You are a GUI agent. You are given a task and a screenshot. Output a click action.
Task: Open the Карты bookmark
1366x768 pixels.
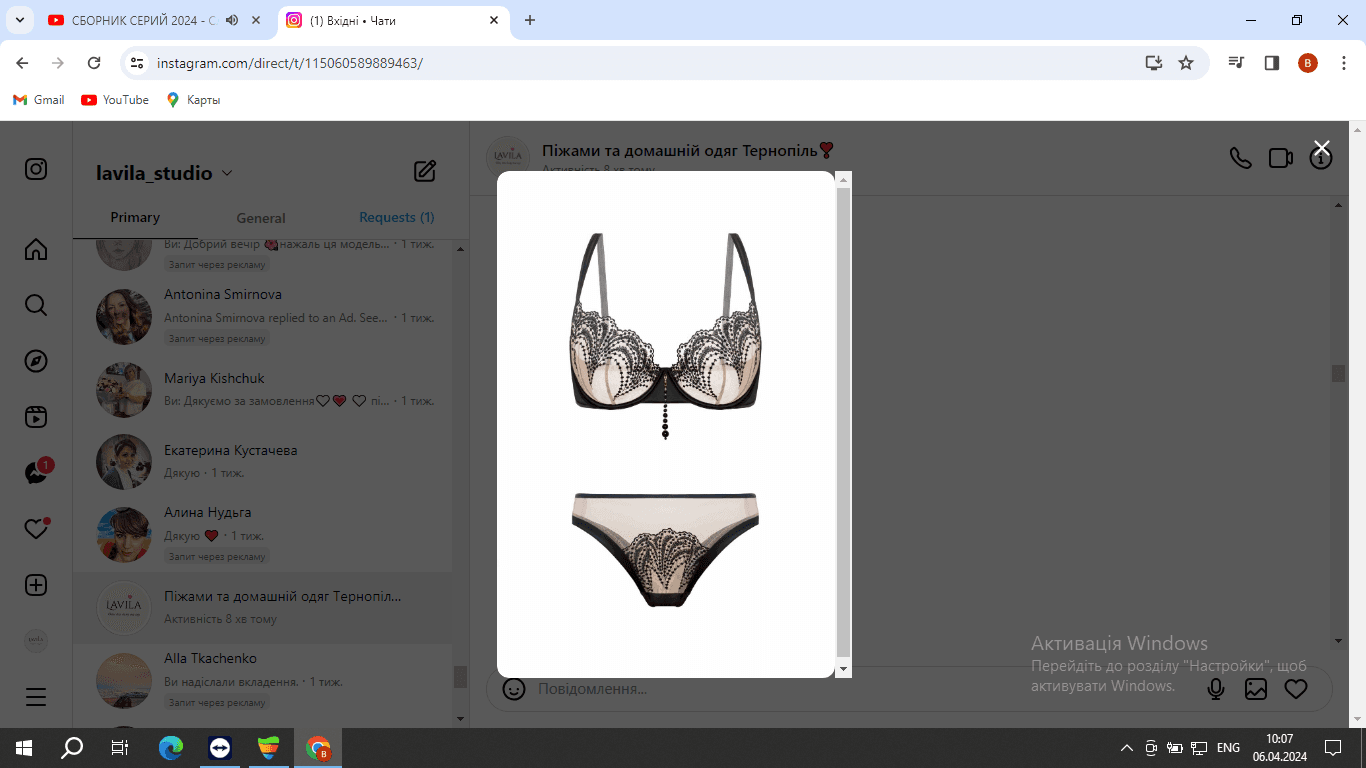point(193,100)
